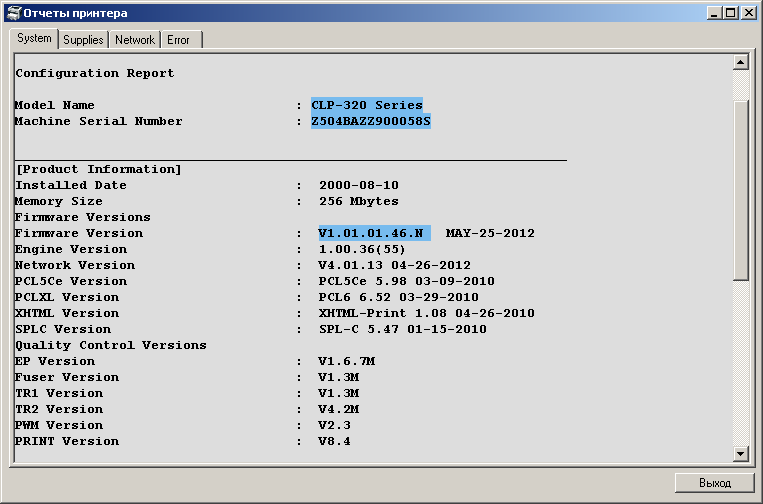Image resolution: width=763 pixels, height=504 pixels.
Task: Go to the System tab
Action: 34,38
